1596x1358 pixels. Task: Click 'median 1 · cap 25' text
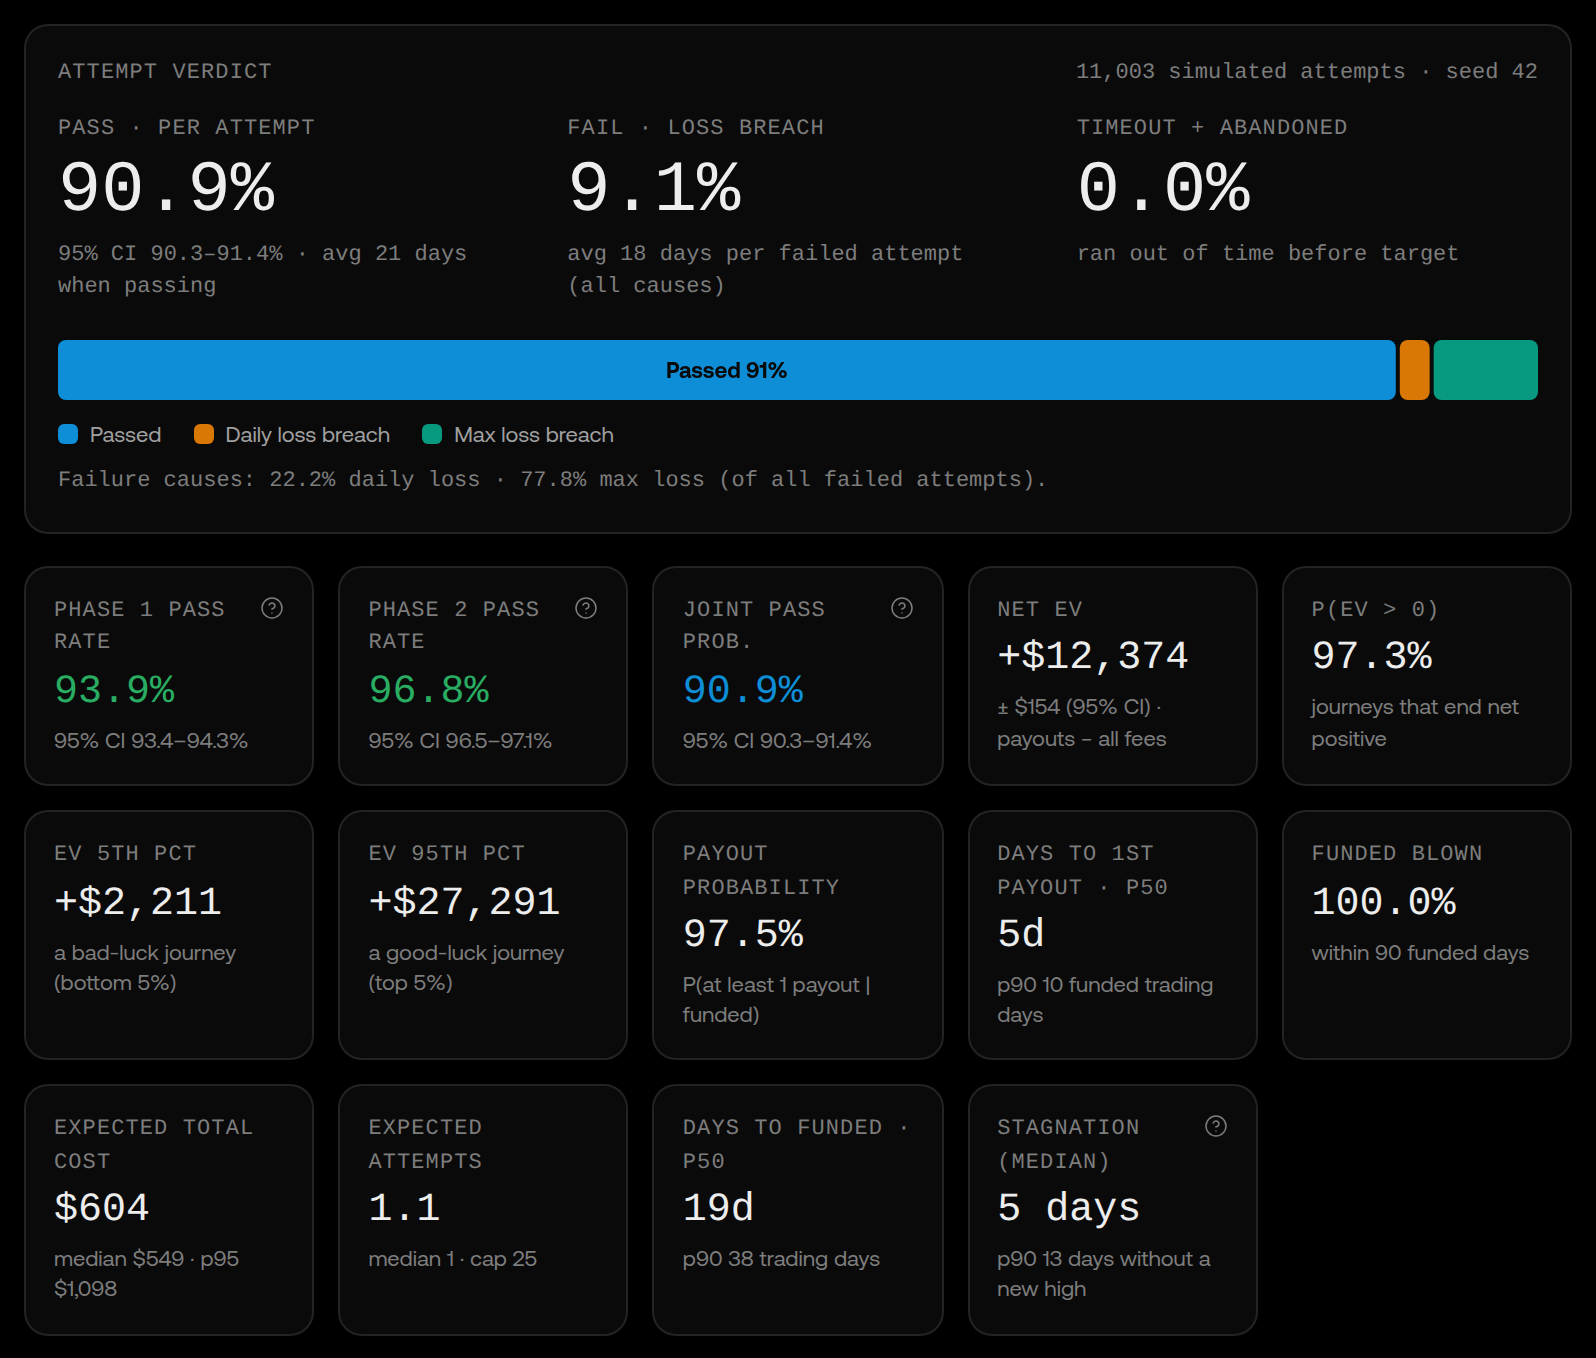pyautogui.click(x=453, y=1259)
